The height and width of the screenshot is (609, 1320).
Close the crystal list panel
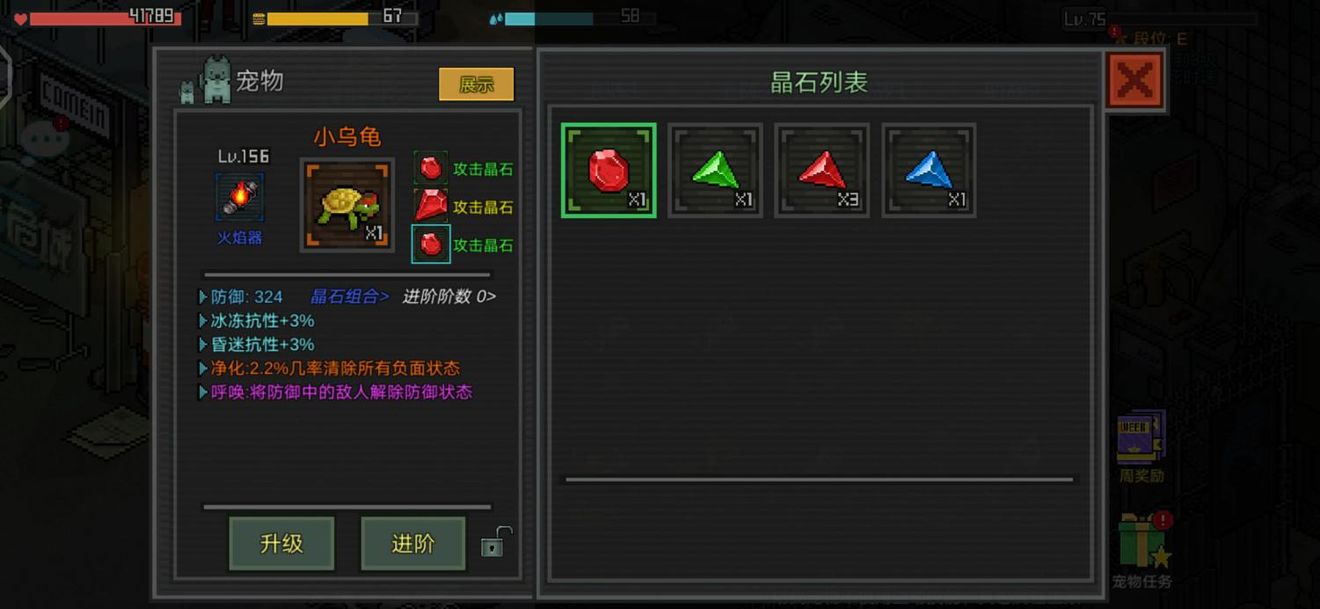1135,80
